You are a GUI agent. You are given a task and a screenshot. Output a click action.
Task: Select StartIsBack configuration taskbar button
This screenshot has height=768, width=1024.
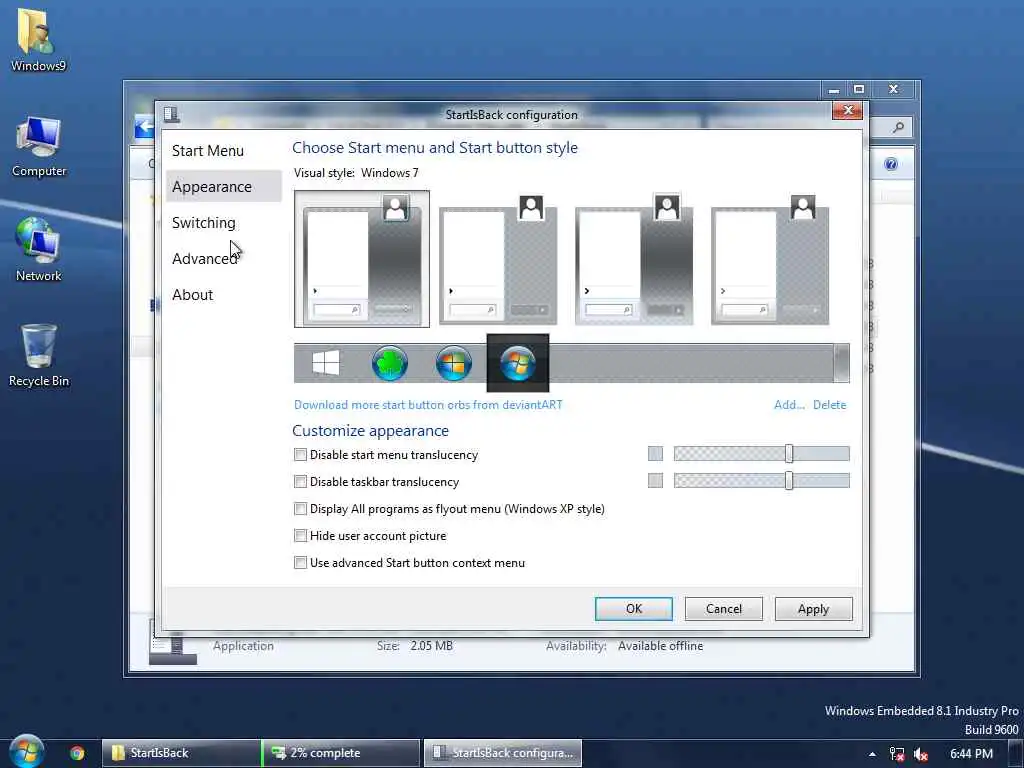pos(503,753)
